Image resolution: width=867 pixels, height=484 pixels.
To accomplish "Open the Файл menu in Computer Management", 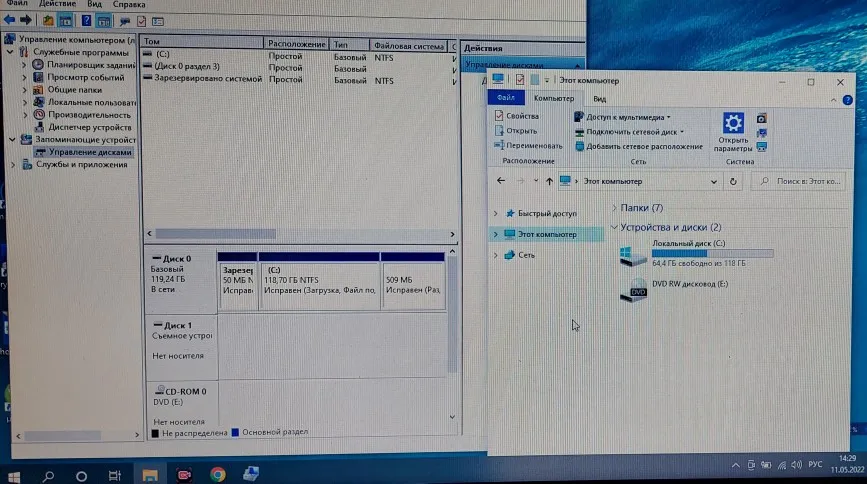I will [17, 4].
